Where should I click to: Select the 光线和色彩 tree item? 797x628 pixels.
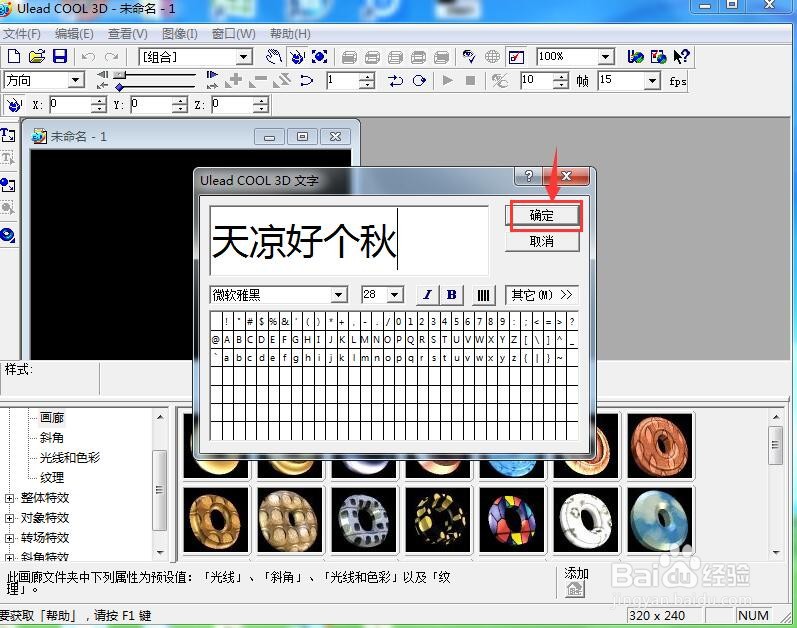click(x=70, y=457)
